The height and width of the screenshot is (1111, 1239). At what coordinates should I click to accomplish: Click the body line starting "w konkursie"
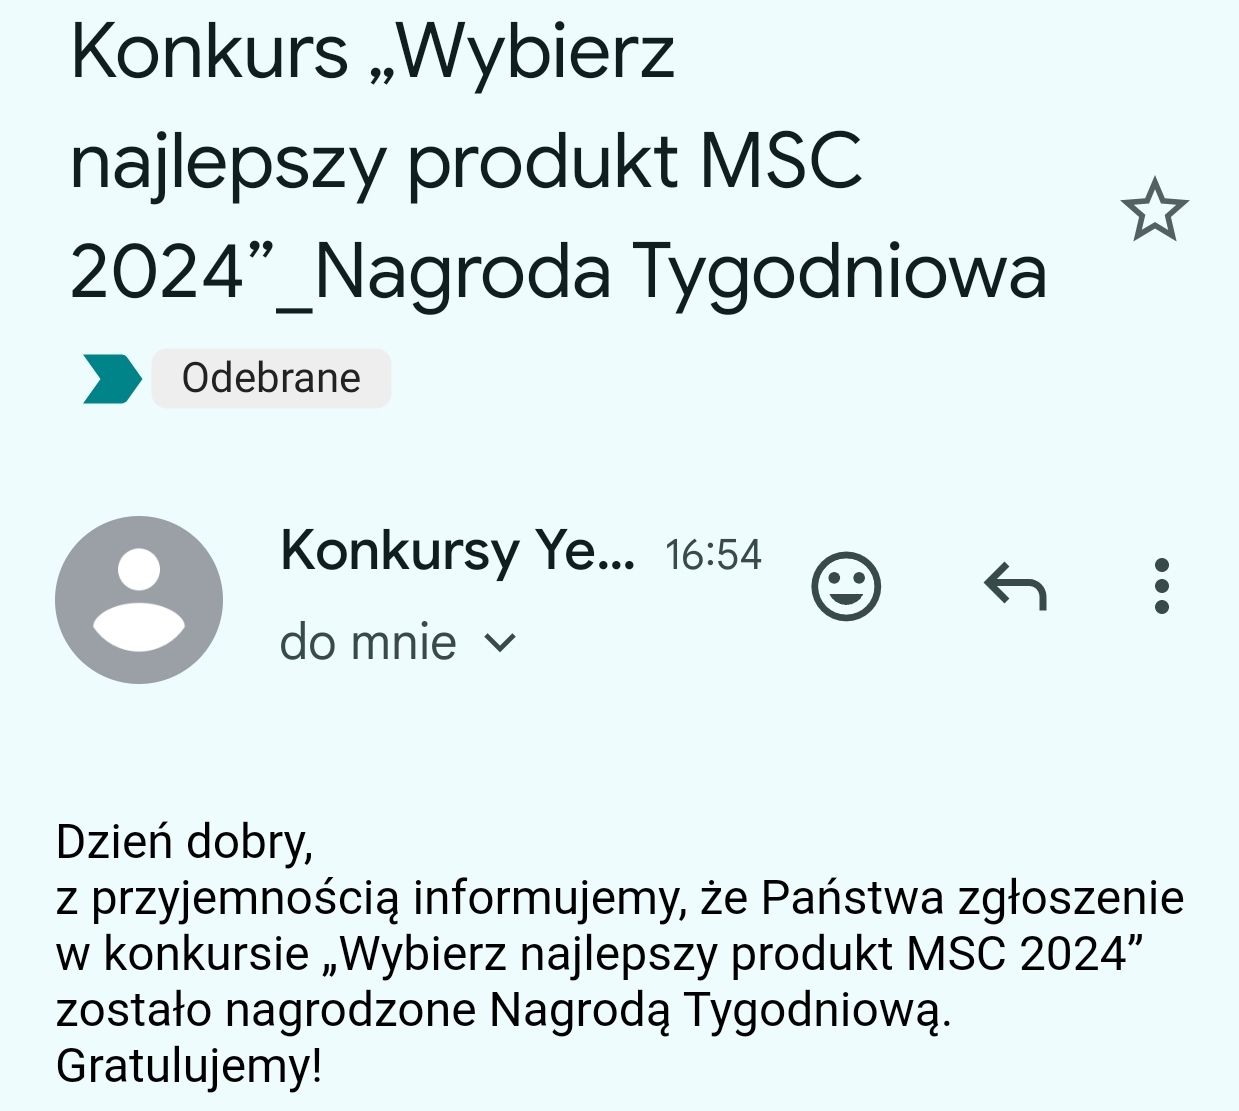point(600,954)
